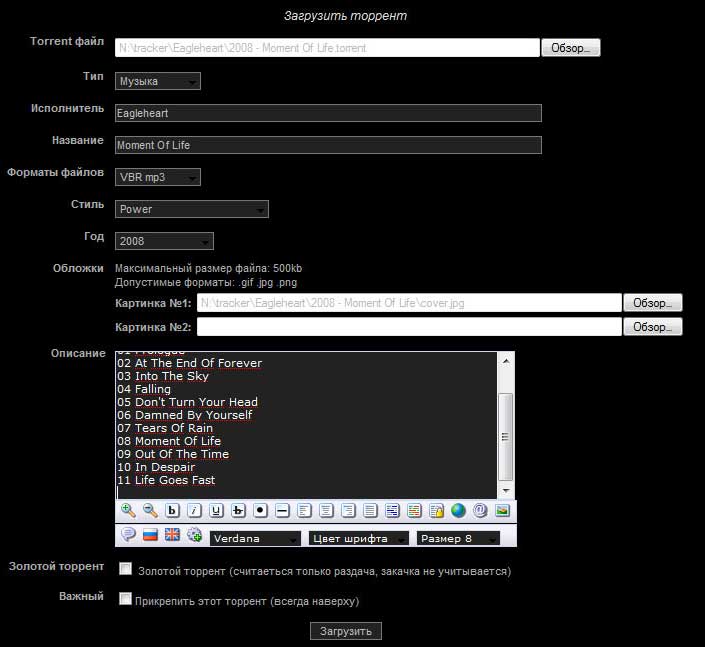
Task: Click the zoom in magnifier icon
Action: pyautogui.click(x=128, y=511)
